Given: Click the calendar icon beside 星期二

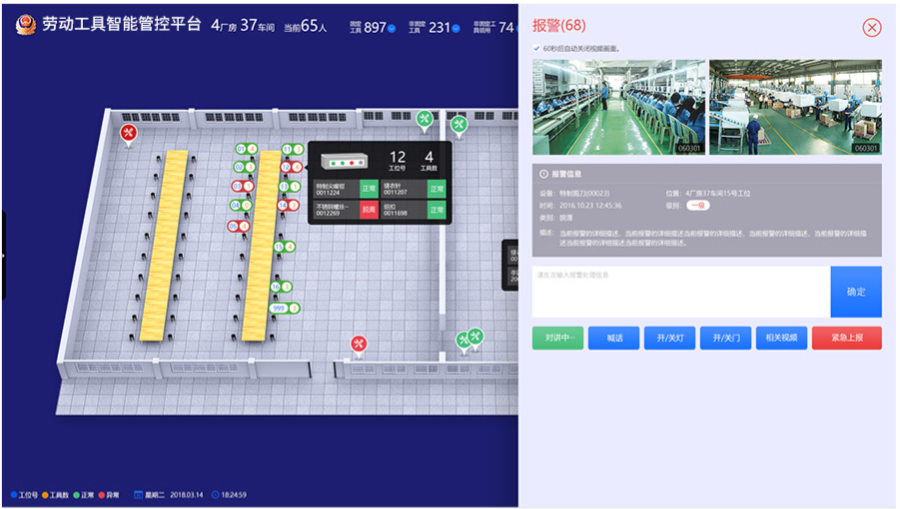Looking at the screenshot, I should pos(138,495).
